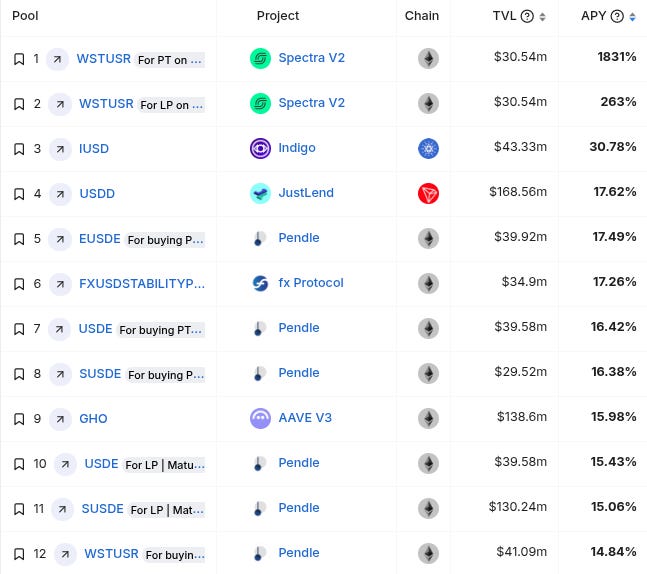Bookmark the IUSD pool
This screenshot has height=574, width=647.
coord(19,149)
